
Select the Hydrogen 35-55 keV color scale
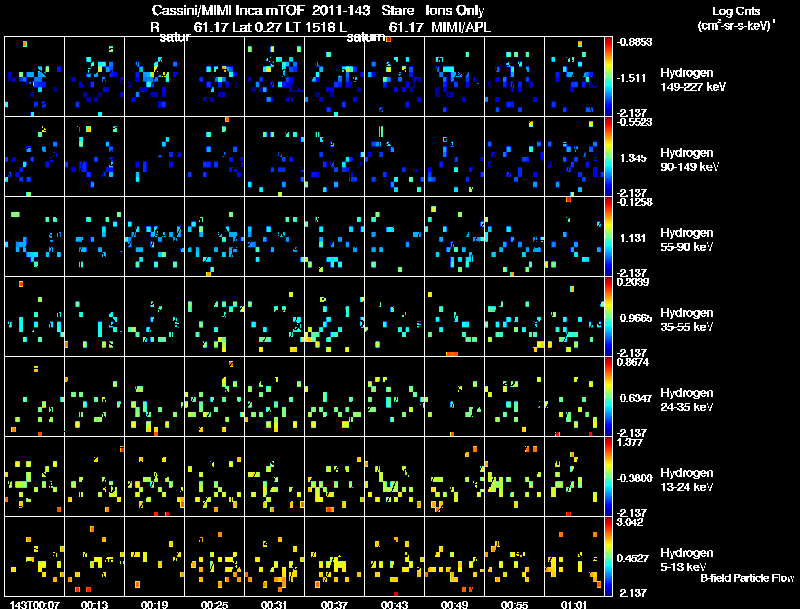click(x=609, y=316)
